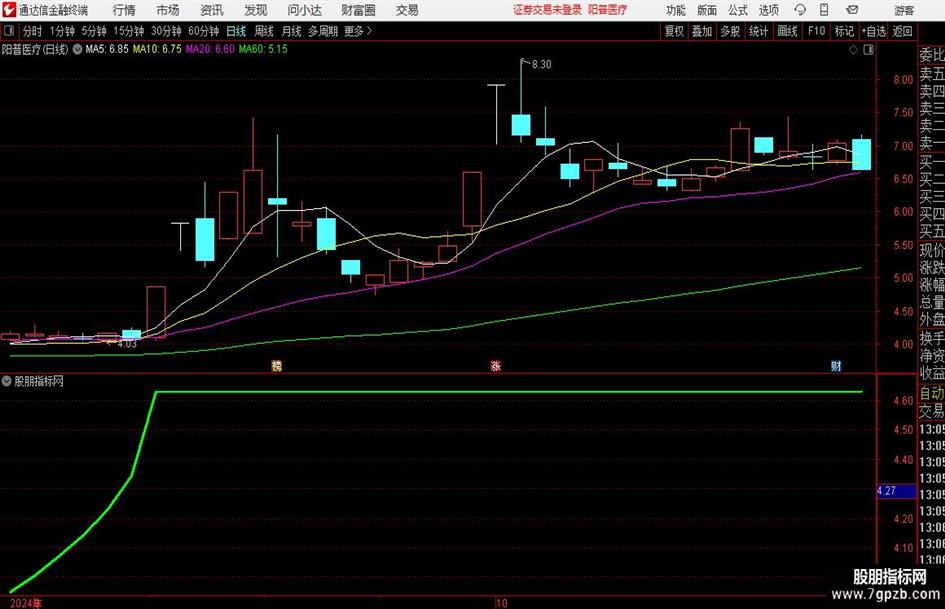Click the 股朋指标网 indicator title
This screenshot has height=609, width=945.
coord(39,381)
